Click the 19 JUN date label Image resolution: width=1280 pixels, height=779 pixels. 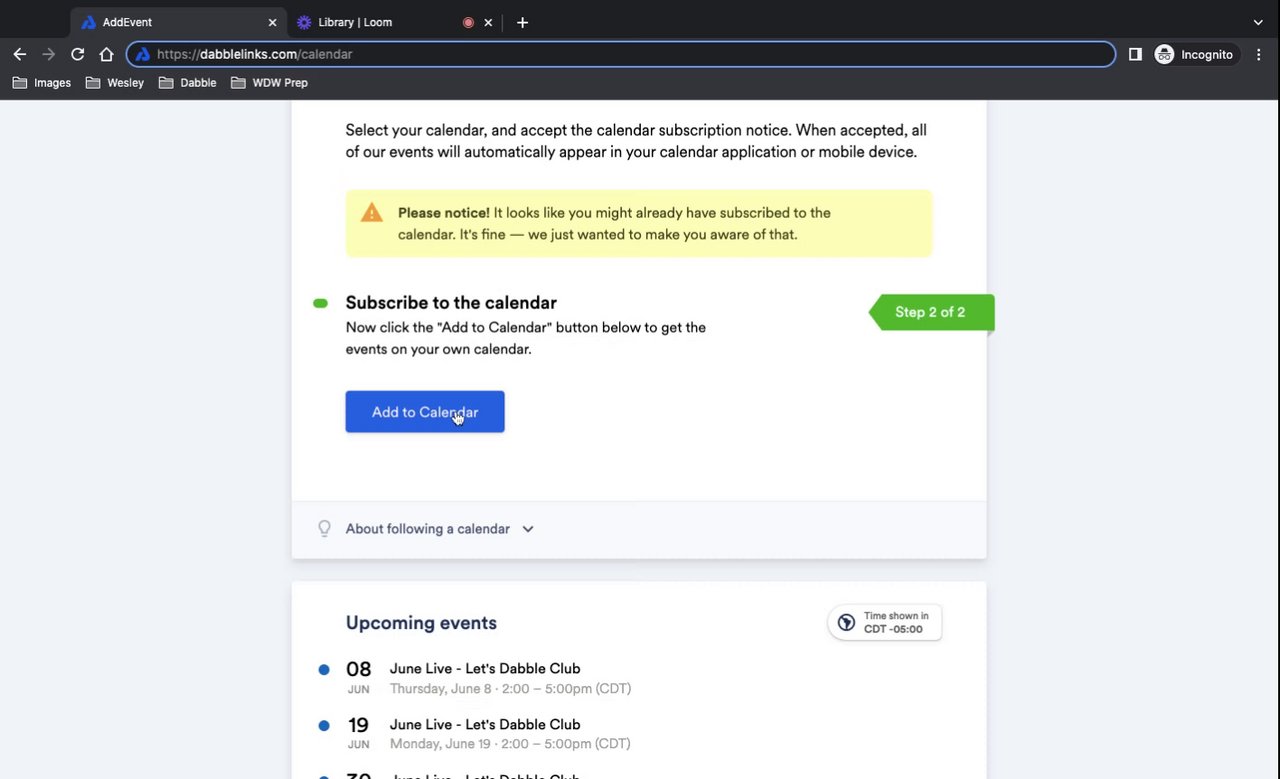[358, 733]
